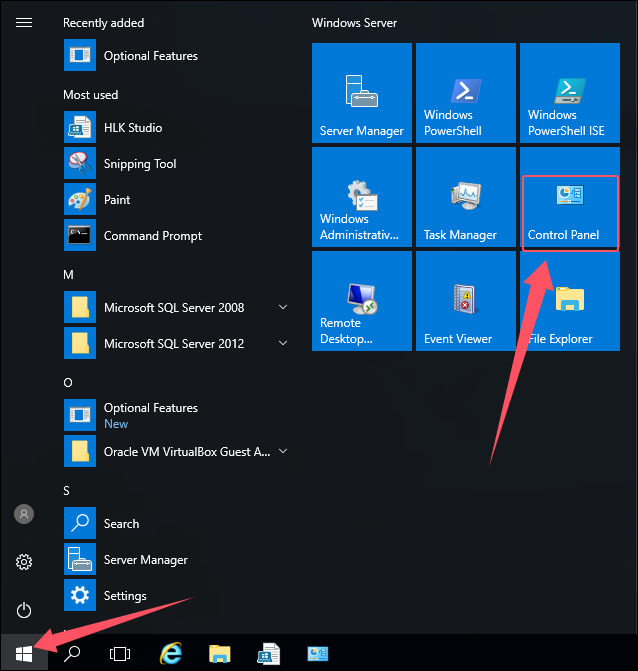
Task: Open the Server Manager tile
Action: tap(362, 93)
